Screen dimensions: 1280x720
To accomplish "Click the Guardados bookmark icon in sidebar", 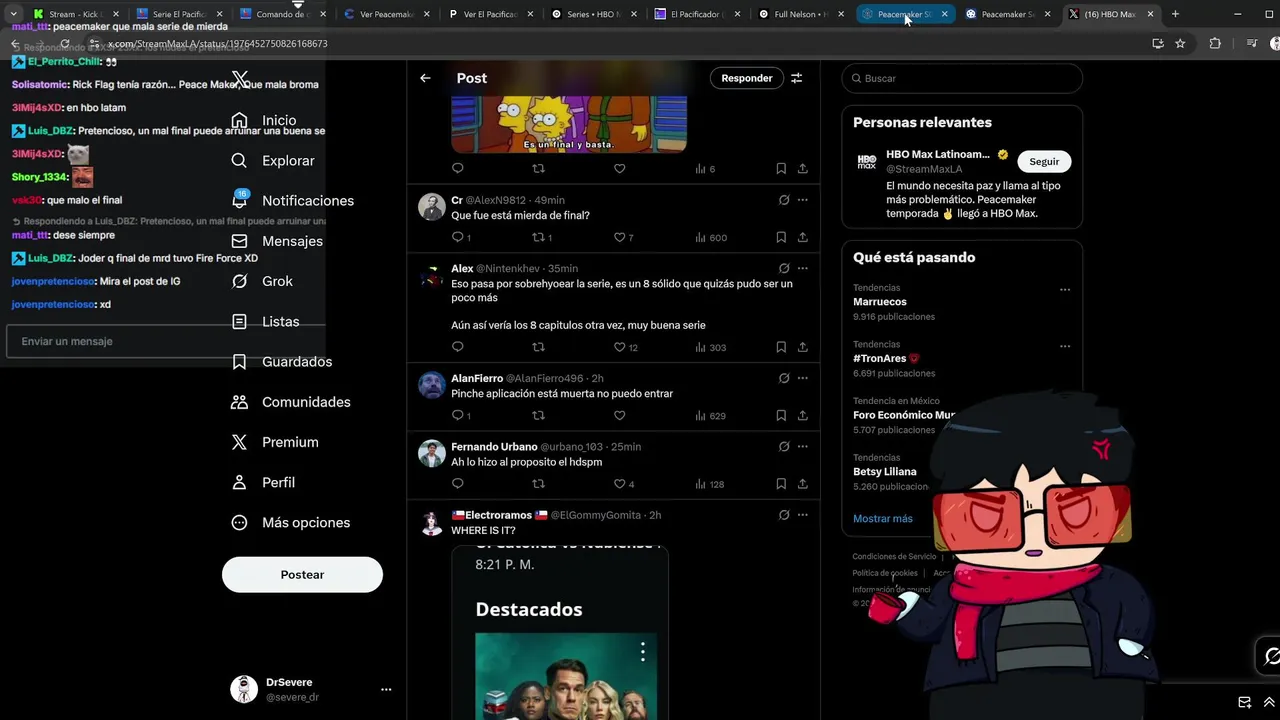I will [239, 361].
